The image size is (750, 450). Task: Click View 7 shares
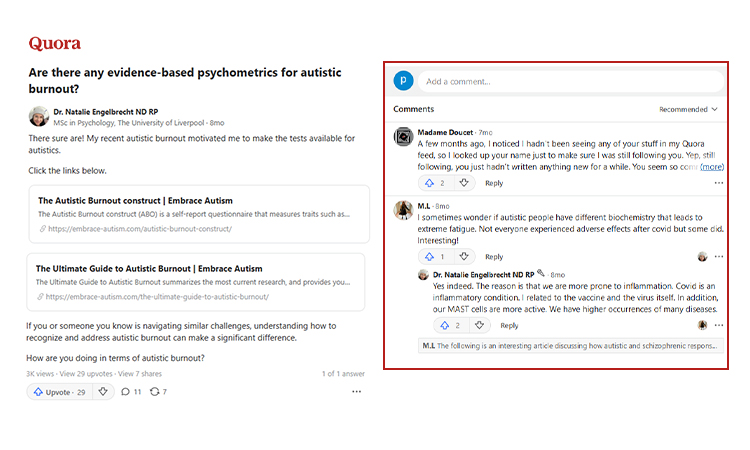pos(140,374)
